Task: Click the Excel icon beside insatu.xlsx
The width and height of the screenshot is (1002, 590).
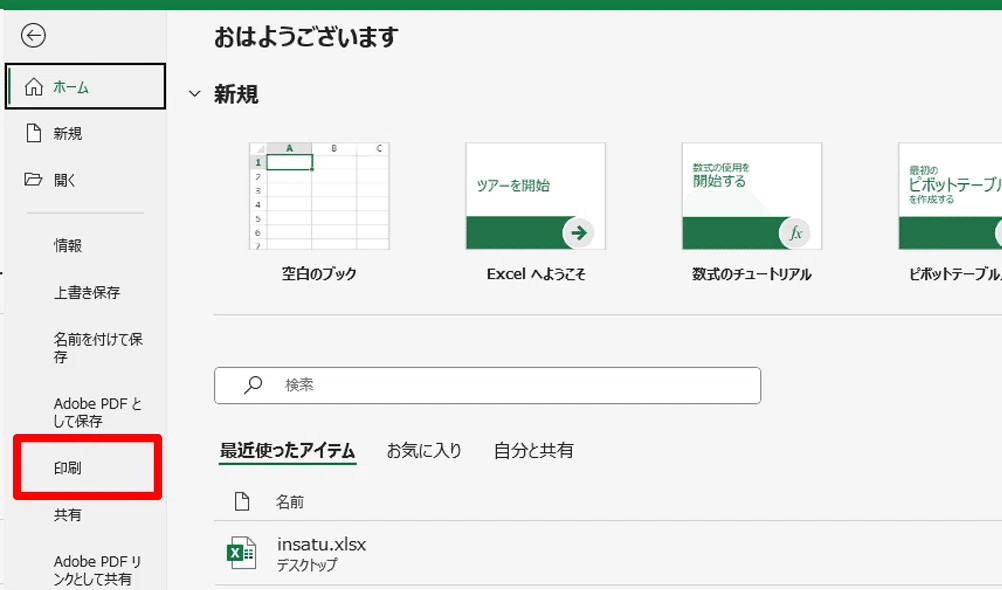Action: [242, 553]
